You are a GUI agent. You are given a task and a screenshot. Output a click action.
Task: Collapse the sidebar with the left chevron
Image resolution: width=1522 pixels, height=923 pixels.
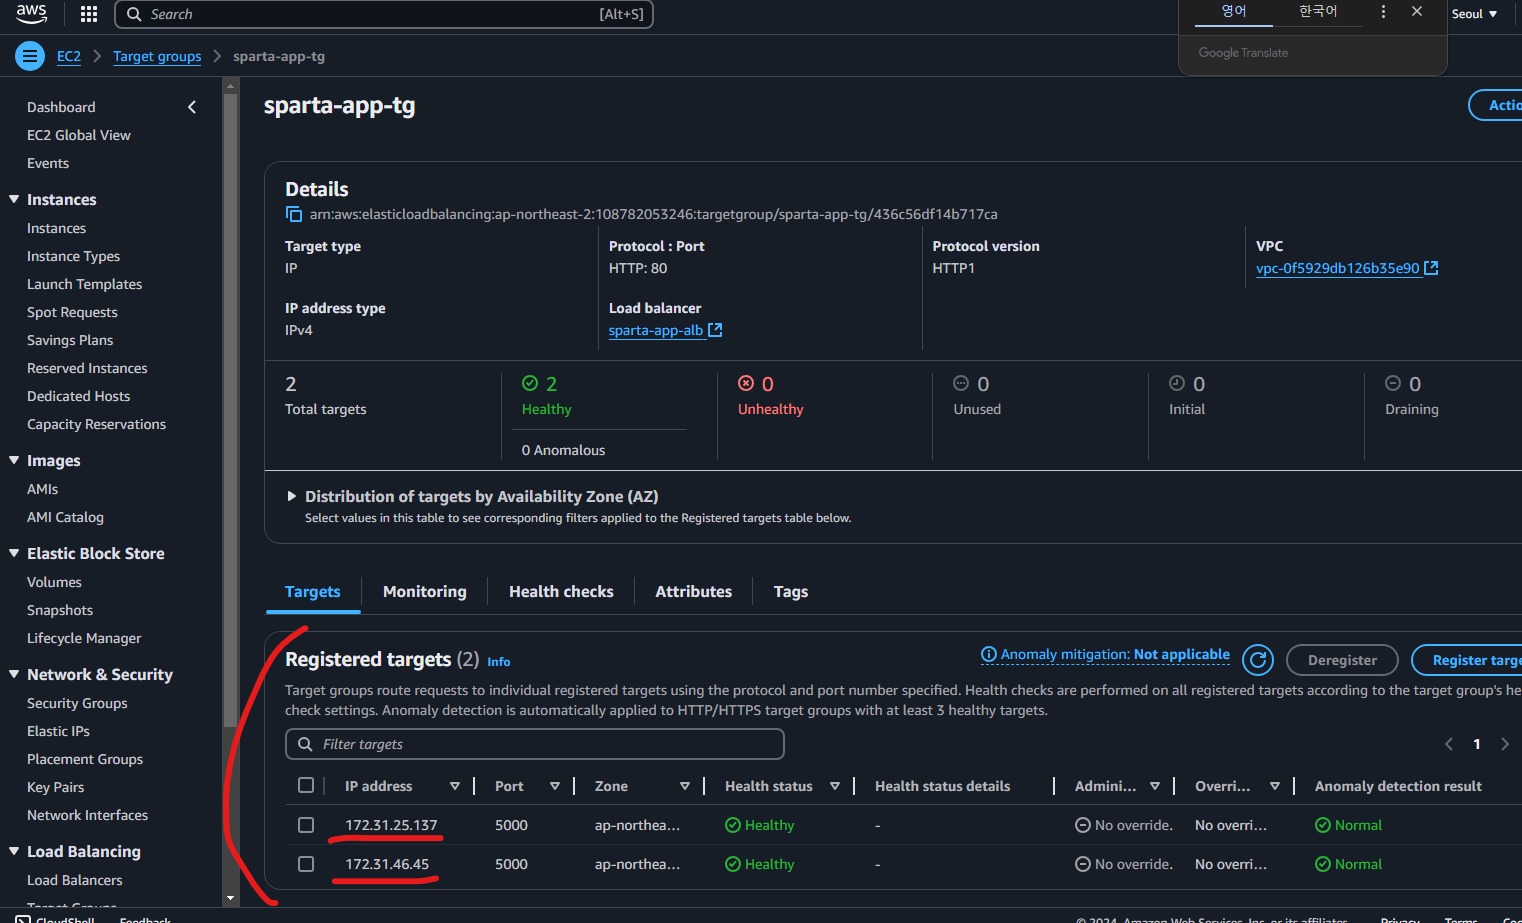point(192,107)
